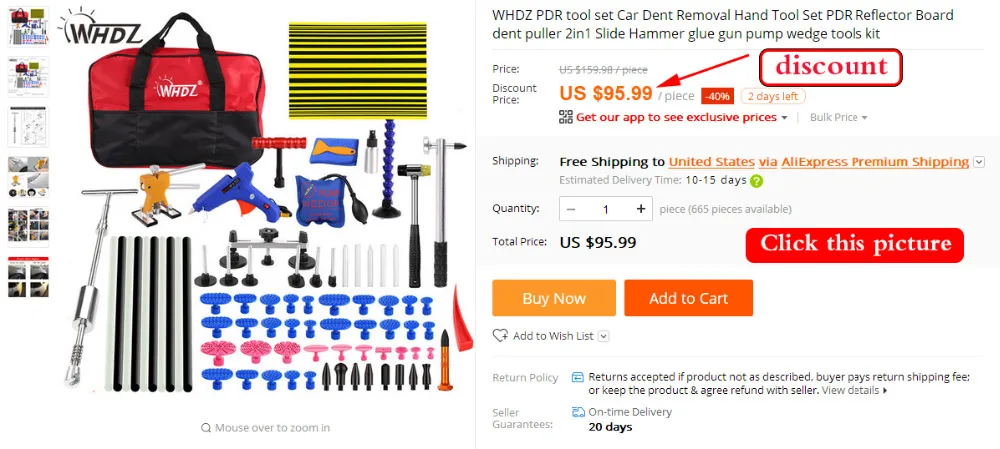The height and width of the screenshot is (449, 1000).
Task: Click the Return Policy refund icon
Action: tap(577, 377)
